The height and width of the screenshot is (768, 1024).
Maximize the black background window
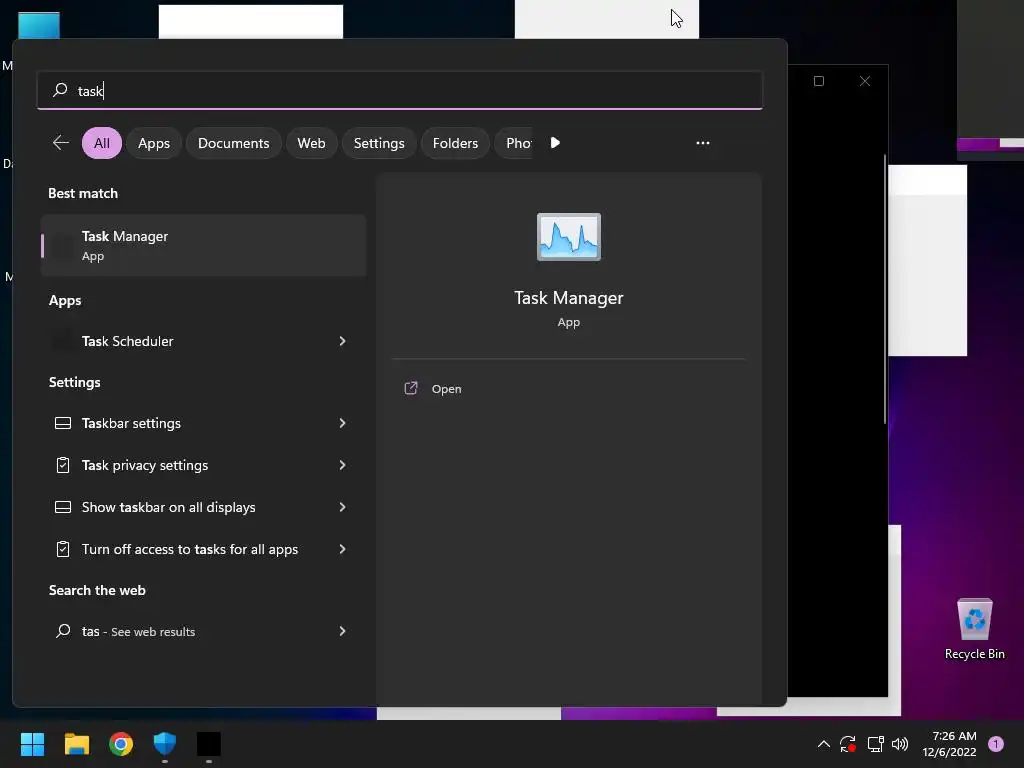tap(819, 81)
